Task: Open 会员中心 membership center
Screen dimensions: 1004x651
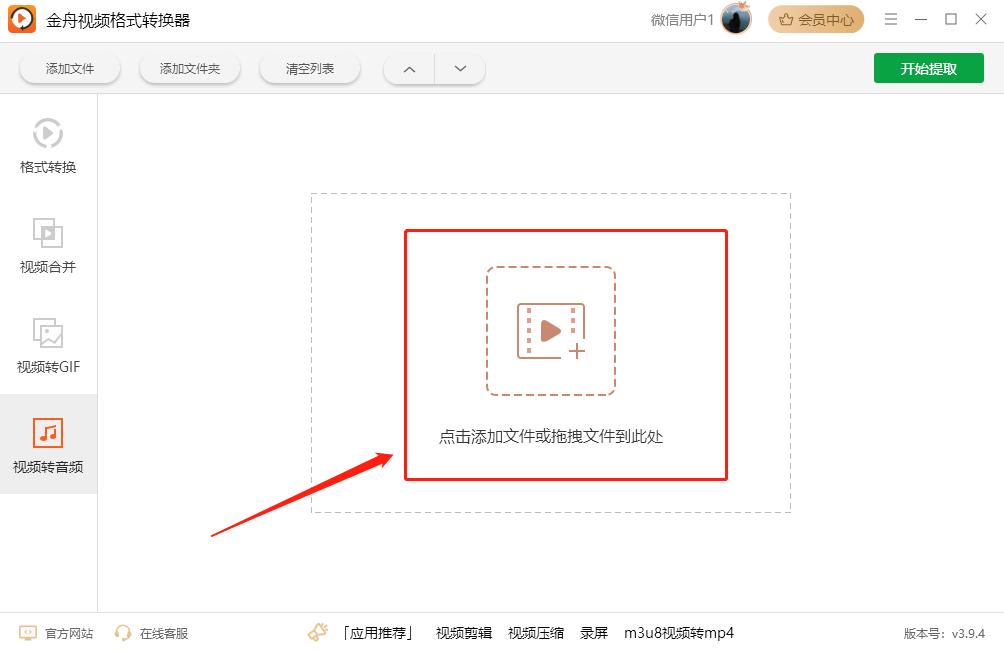Action: coord(815,19)
